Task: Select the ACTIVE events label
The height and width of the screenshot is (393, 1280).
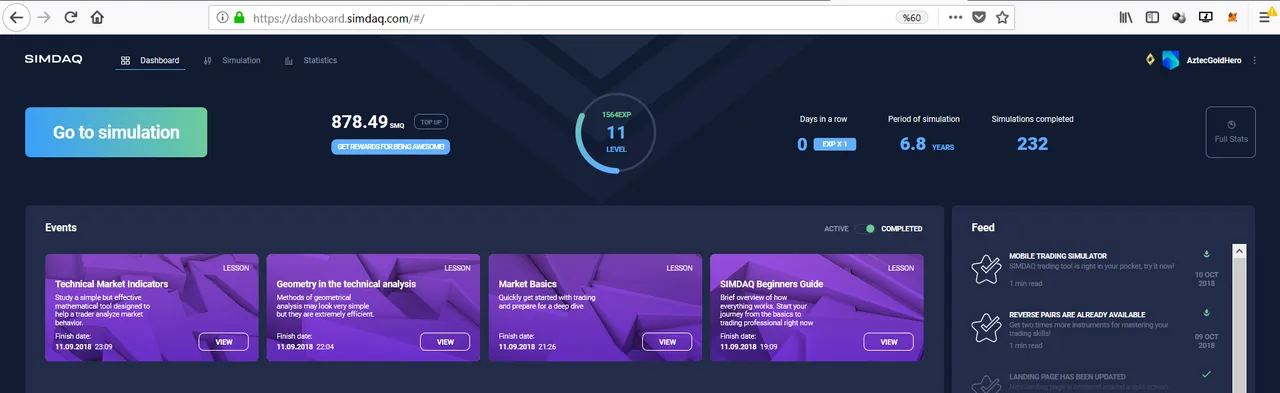Action: pos(836,229)
